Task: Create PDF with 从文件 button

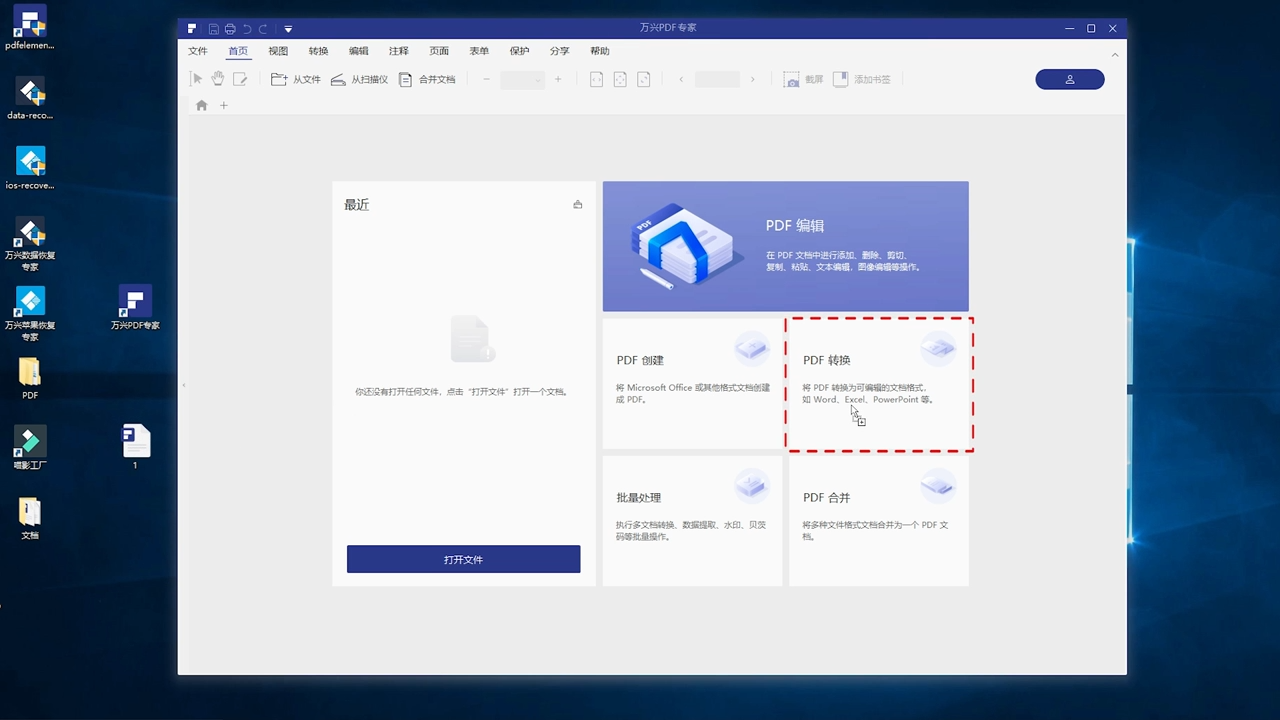Action: (296, 79)
